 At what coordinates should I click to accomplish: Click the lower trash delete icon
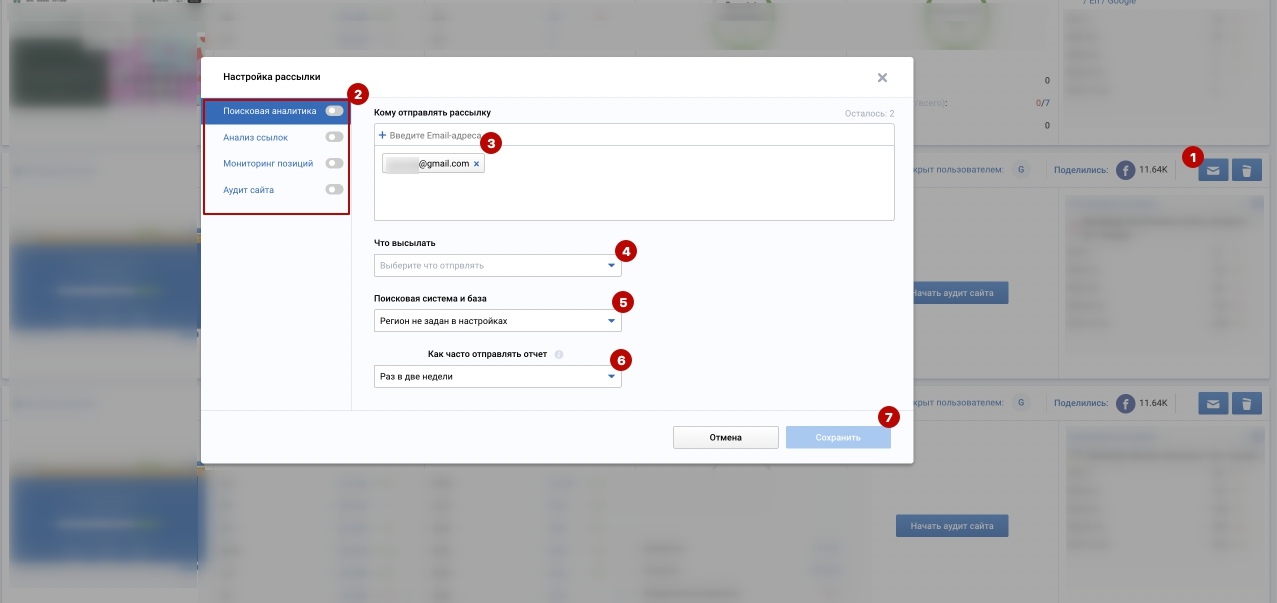1246,403
